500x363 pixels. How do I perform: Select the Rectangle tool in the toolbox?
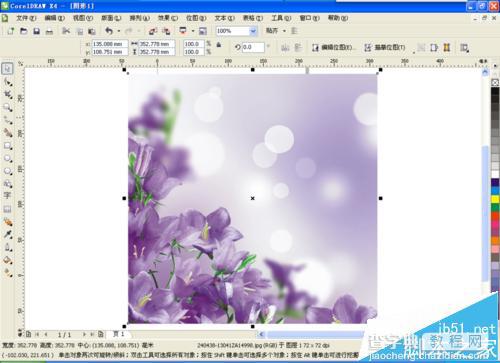coord(8,146)
